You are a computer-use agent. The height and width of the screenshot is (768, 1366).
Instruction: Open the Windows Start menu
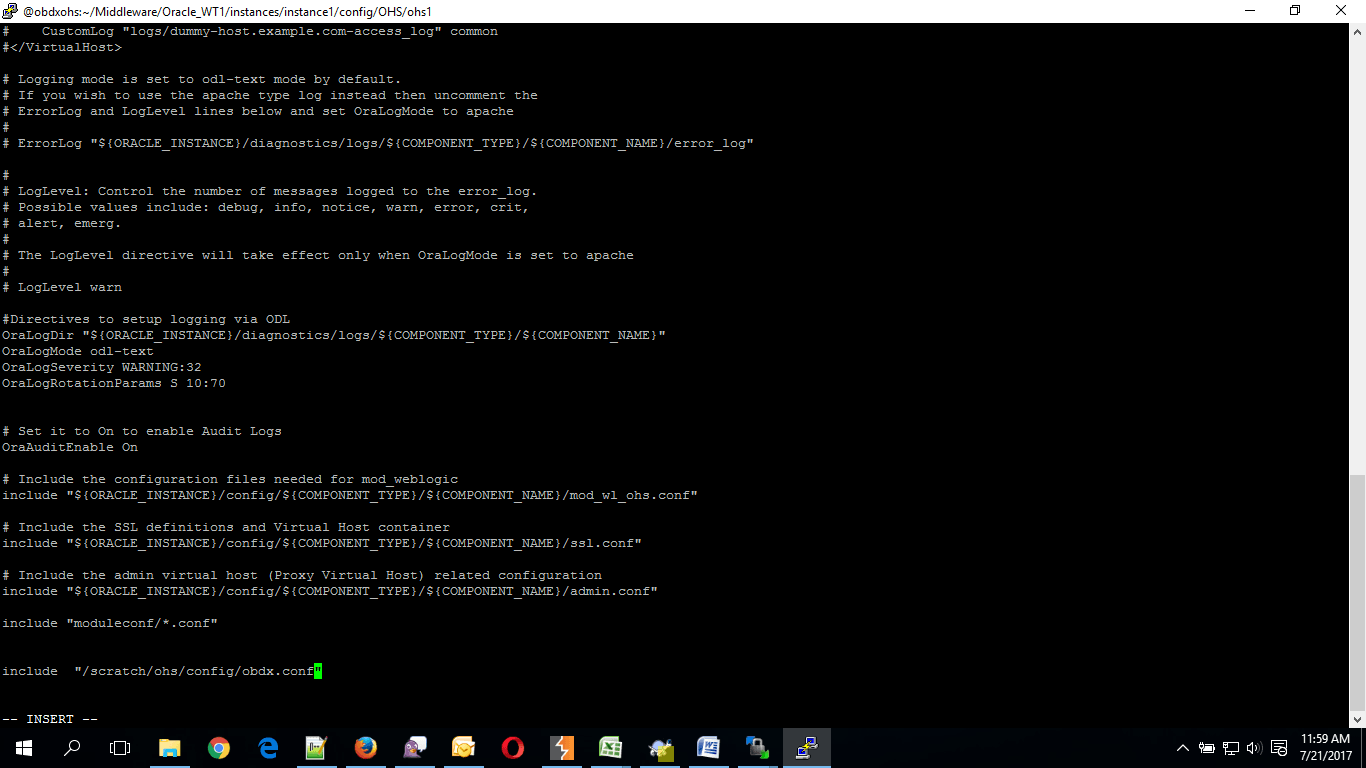tap(22, 747)
